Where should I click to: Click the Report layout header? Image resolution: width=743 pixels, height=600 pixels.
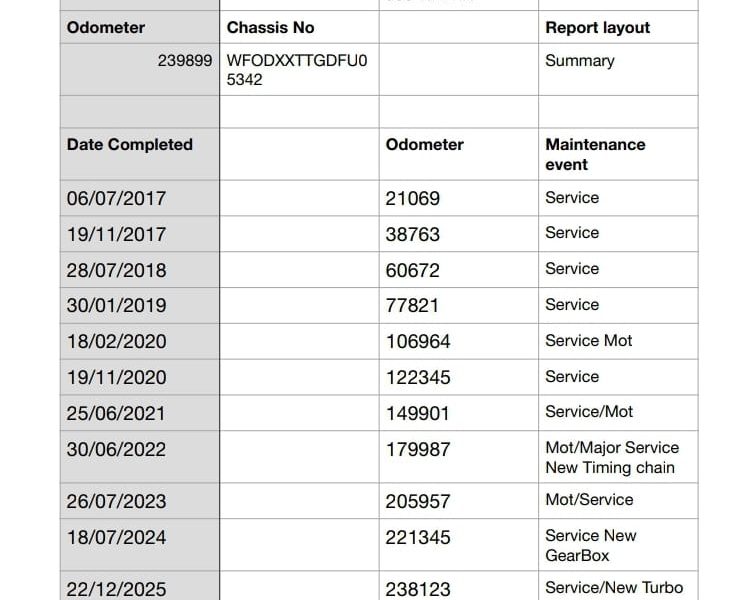[597, 28]
